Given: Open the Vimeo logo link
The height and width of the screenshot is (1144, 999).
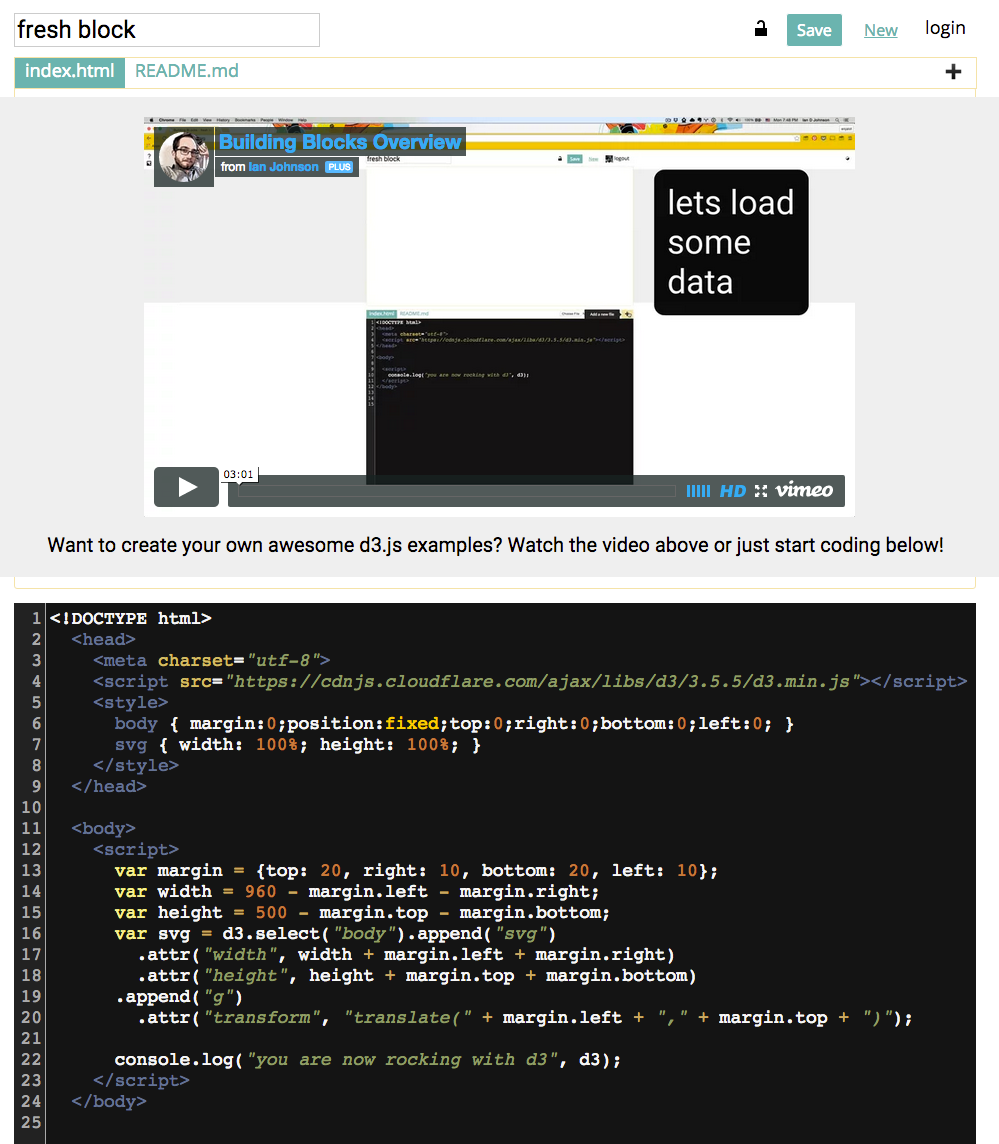Looking at the screenshot, I should tap(803, 490).
